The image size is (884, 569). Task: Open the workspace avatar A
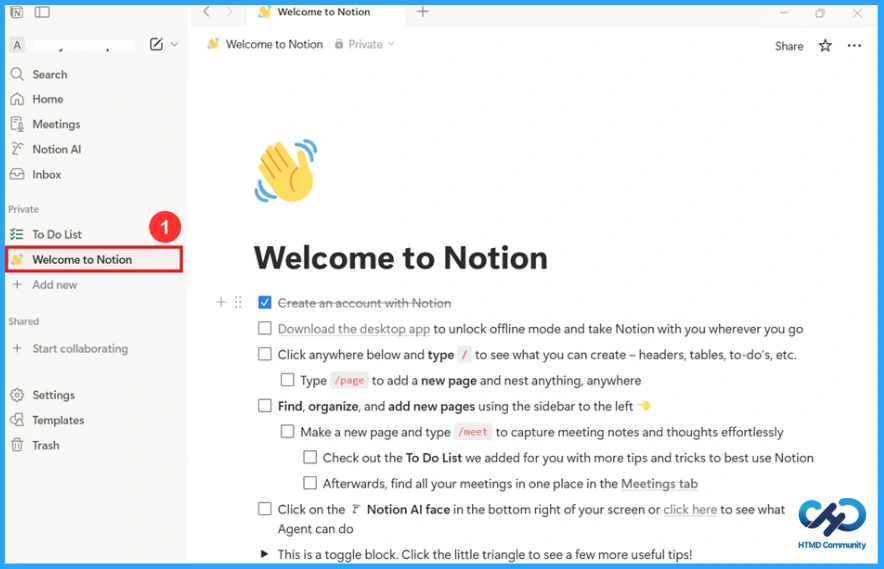(17, 45)
